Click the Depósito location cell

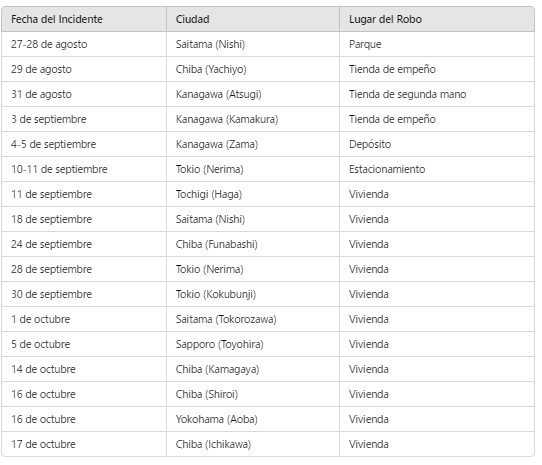437,144
